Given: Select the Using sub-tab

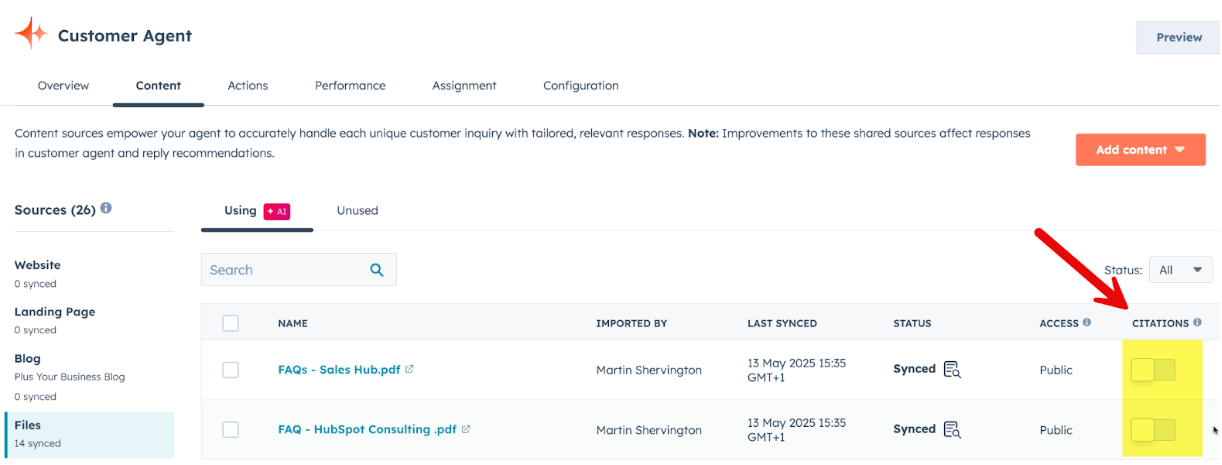Looking at the screenshot, I should click(x=256, y=211).
